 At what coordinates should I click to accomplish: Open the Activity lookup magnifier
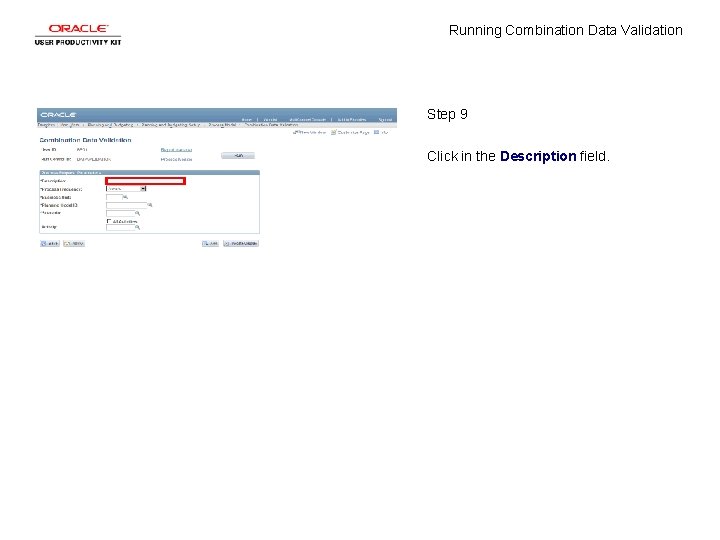[x=137, y=227]
